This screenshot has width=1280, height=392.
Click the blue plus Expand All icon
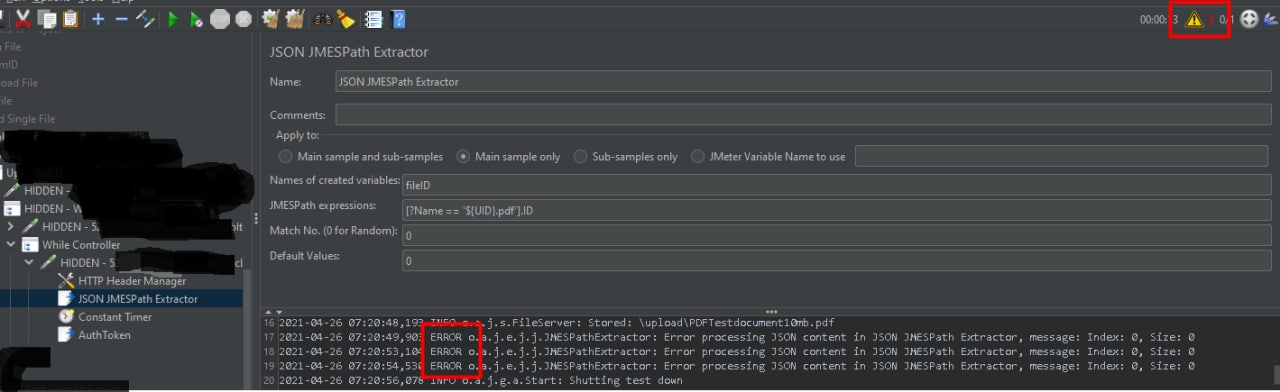(98, 19)
